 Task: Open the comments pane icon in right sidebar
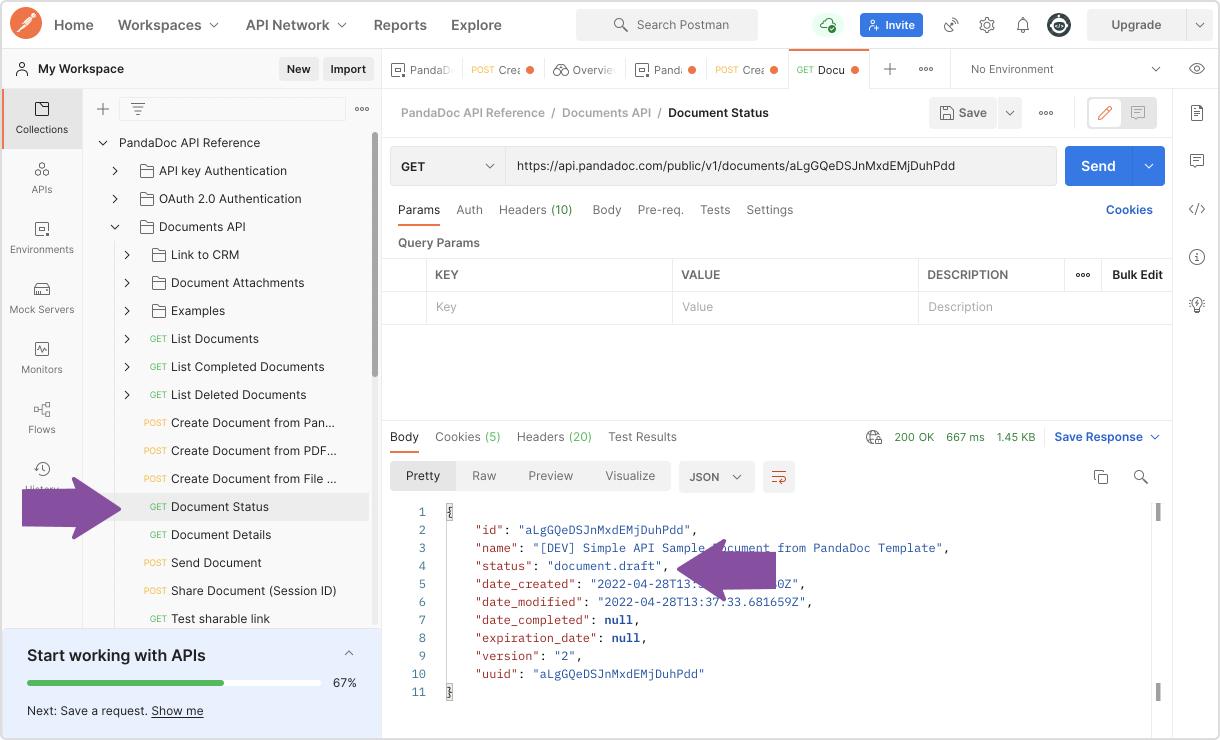(x=1197, y=161)
